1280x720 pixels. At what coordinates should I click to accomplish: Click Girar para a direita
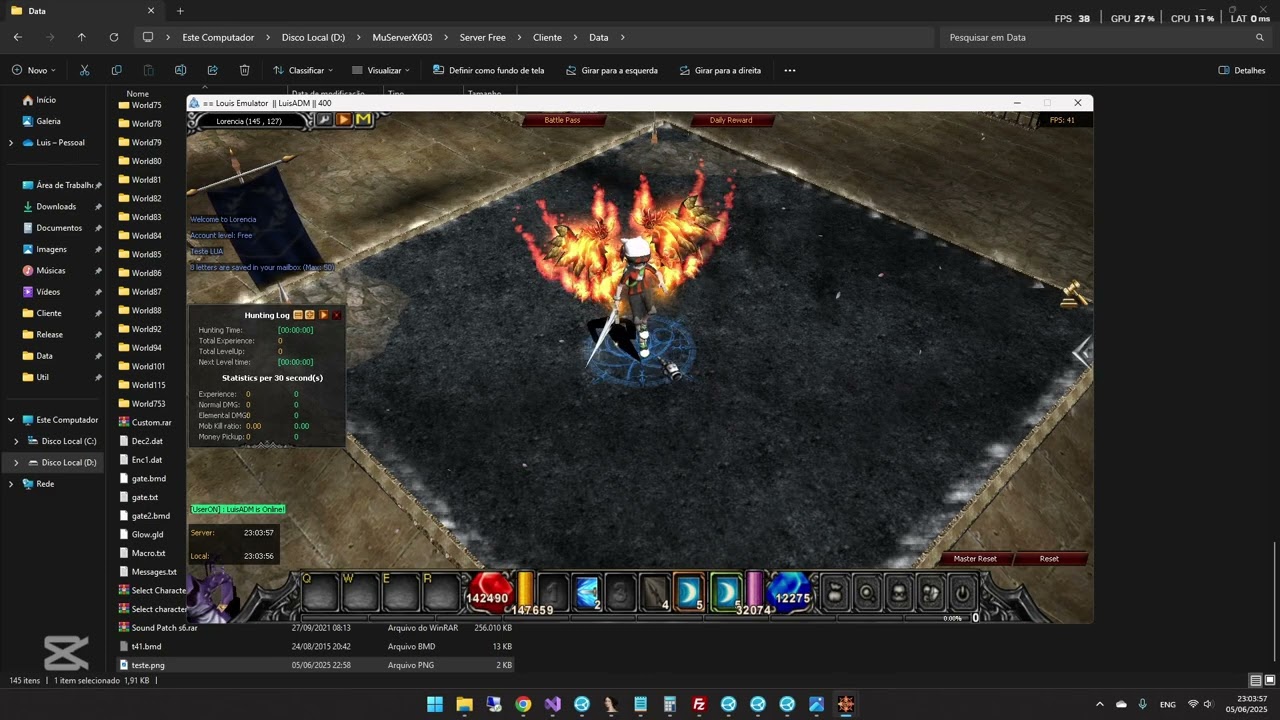[720, 71]
